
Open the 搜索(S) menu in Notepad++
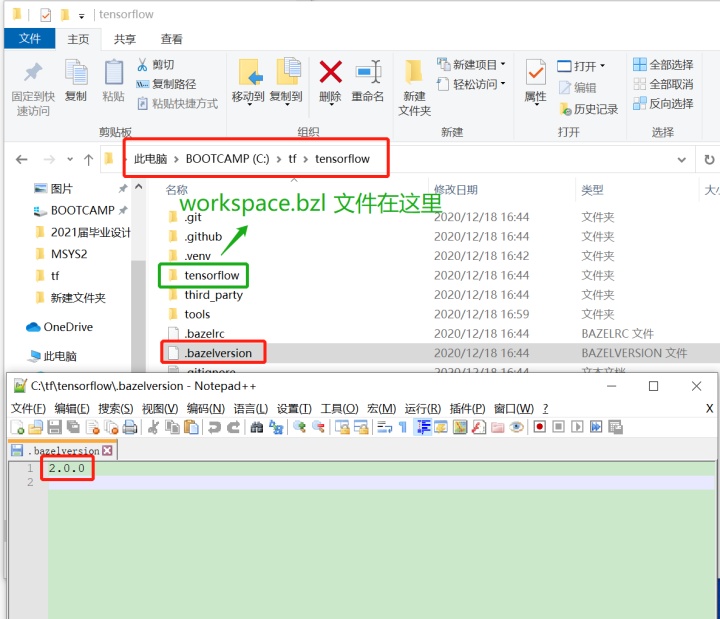[x=115, y=408]
